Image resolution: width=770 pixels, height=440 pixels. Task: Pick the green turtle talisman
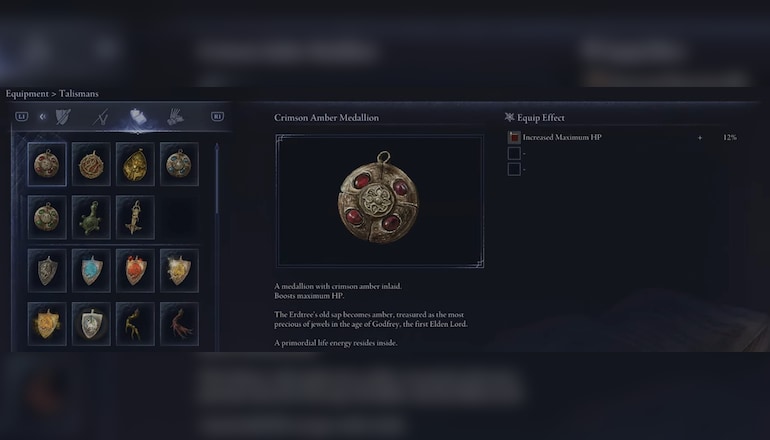tap(91, 218)
